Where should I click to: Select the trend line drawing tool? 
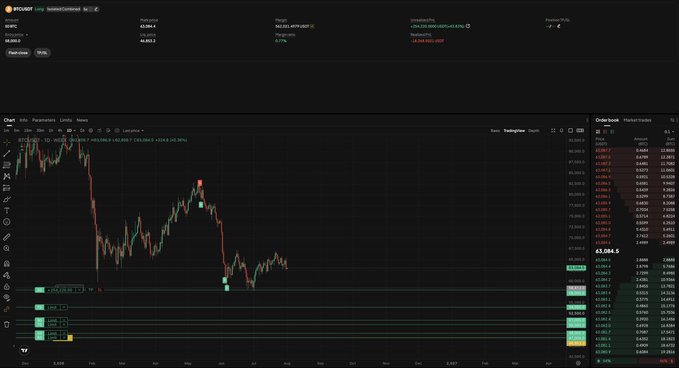6,154
